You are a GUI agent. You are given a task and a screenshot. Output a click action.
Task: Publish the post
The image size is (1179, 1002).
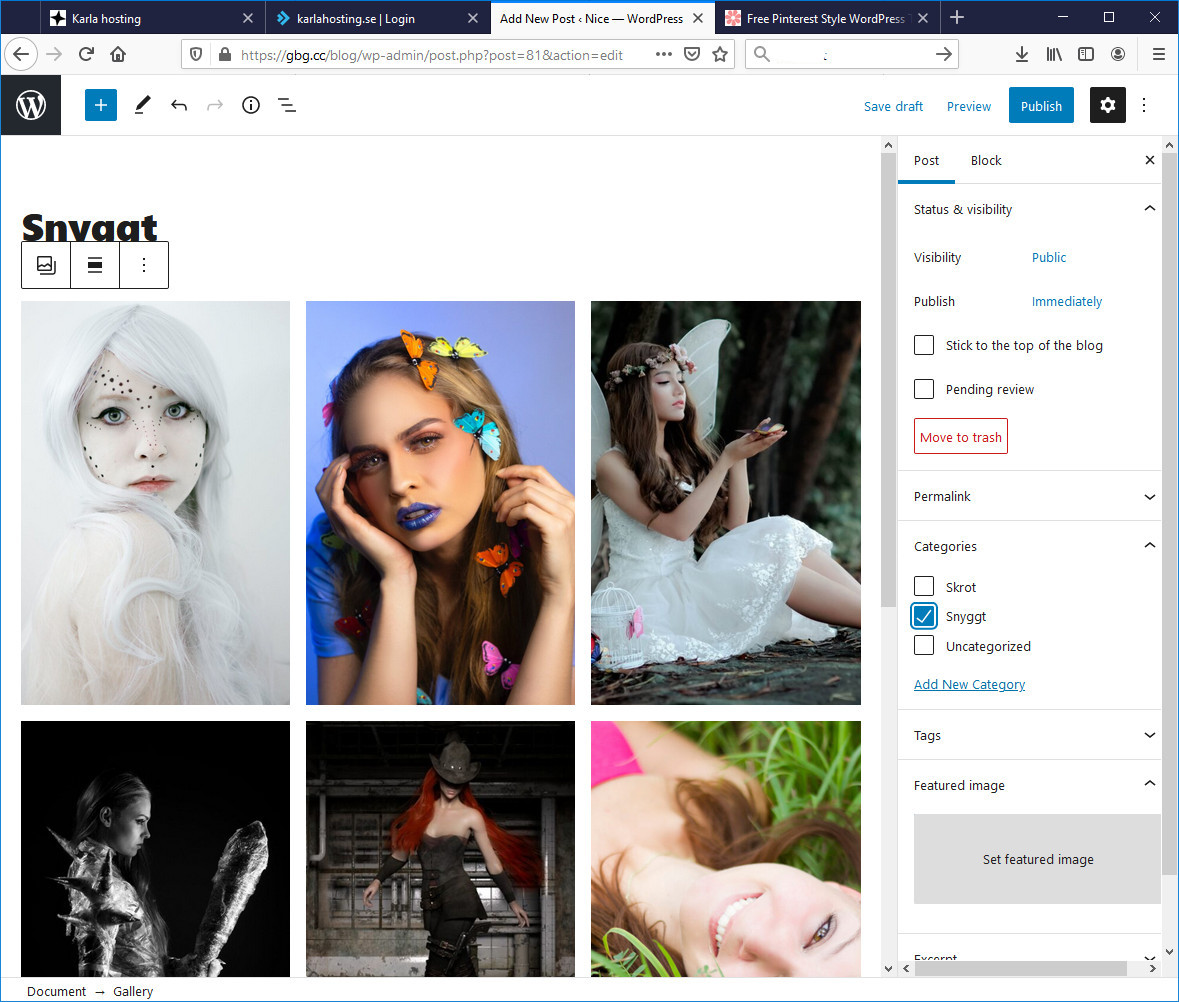click(1041, 106)
